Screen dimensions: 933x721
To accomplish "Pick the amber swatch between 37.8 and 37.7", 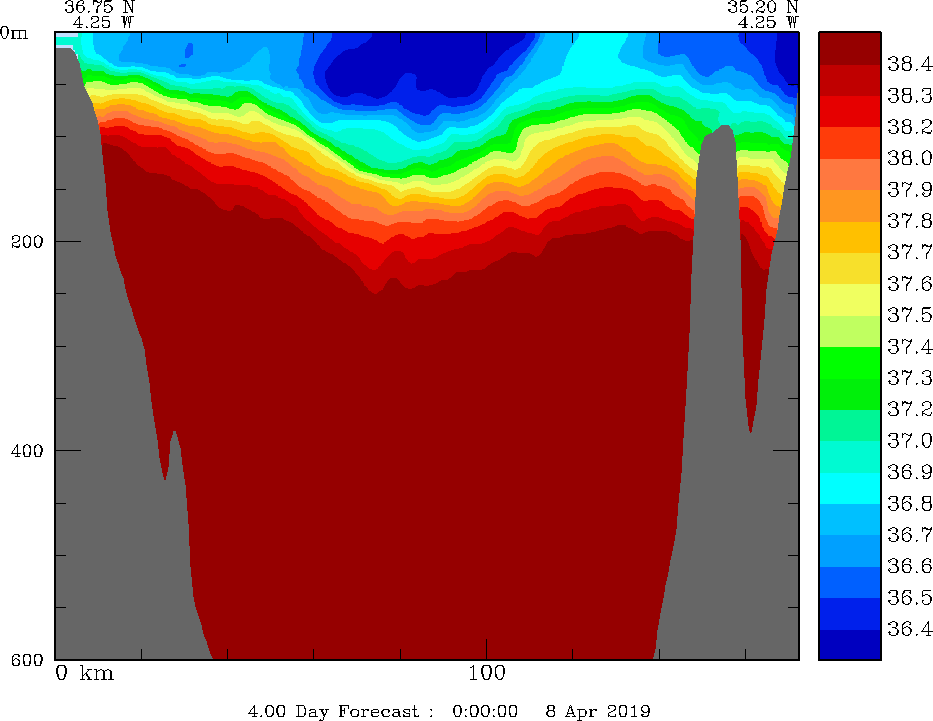I will click(850, 237).
